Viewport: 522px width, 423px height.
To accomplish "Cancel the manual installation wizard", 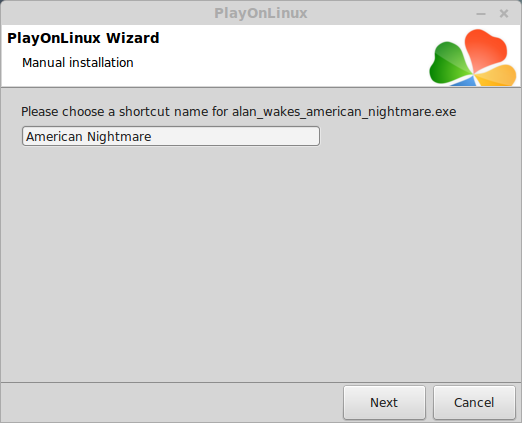I will pos(474,402).
